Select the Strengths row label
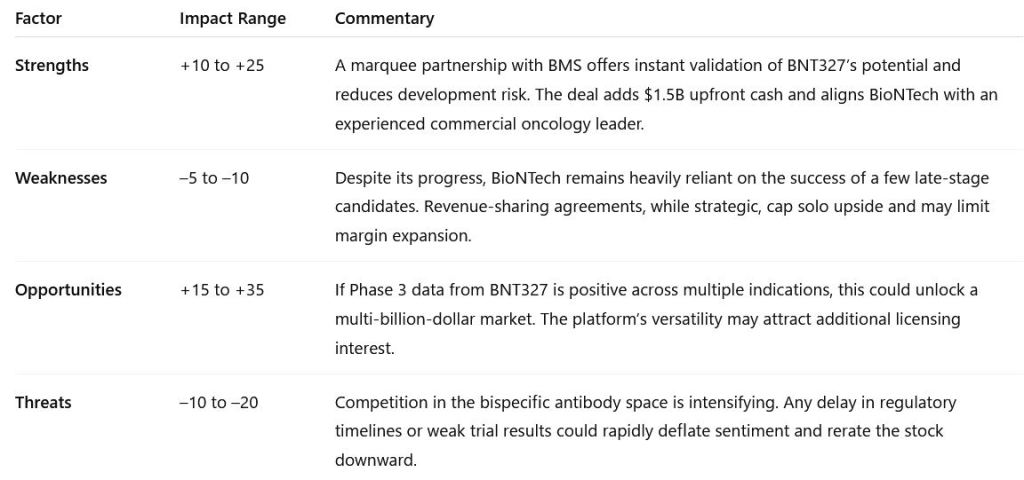Viewport: 1024px width, 480px height. click(52, 65)
